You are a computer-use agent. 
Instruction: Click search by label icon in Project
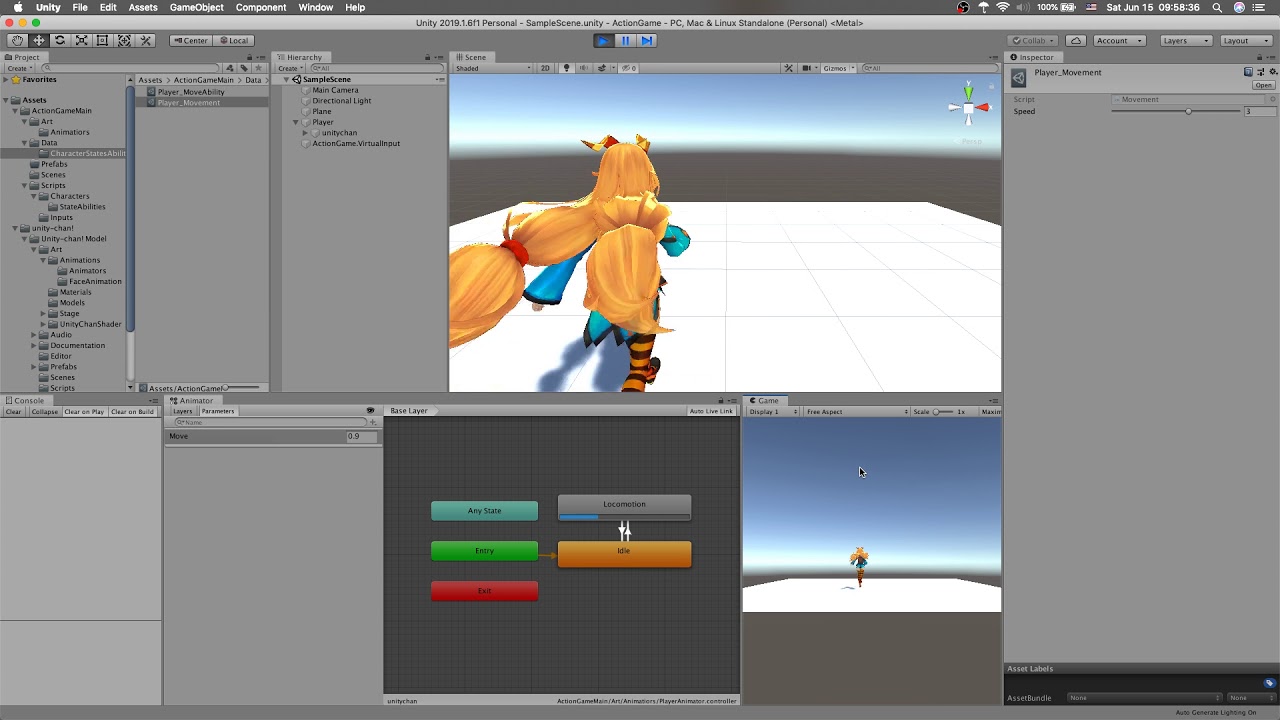point(243,68)
